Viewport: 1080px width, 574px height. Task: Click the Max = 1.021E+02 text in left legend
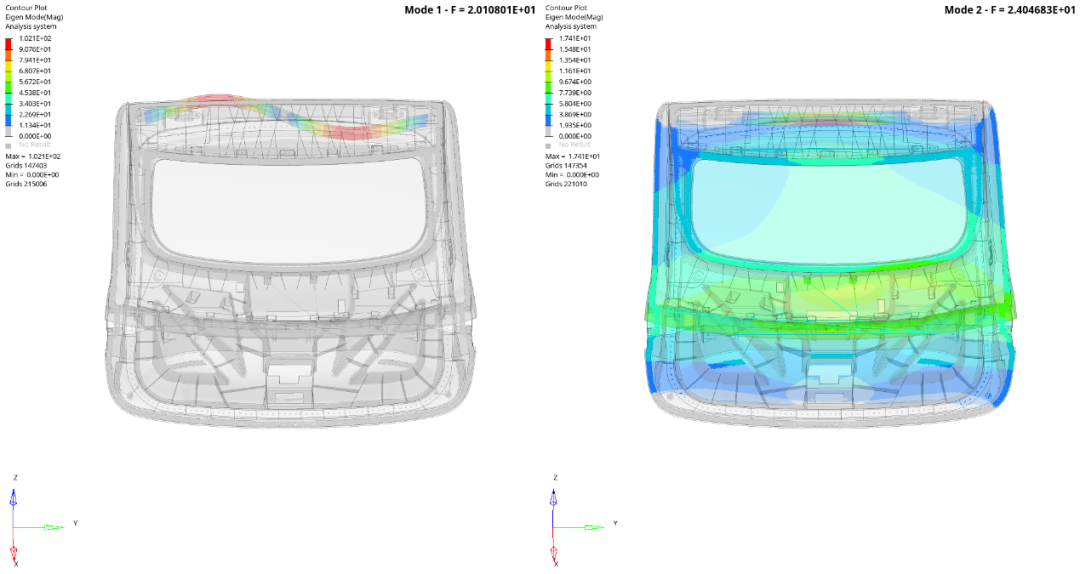click(x=33, y=156)
